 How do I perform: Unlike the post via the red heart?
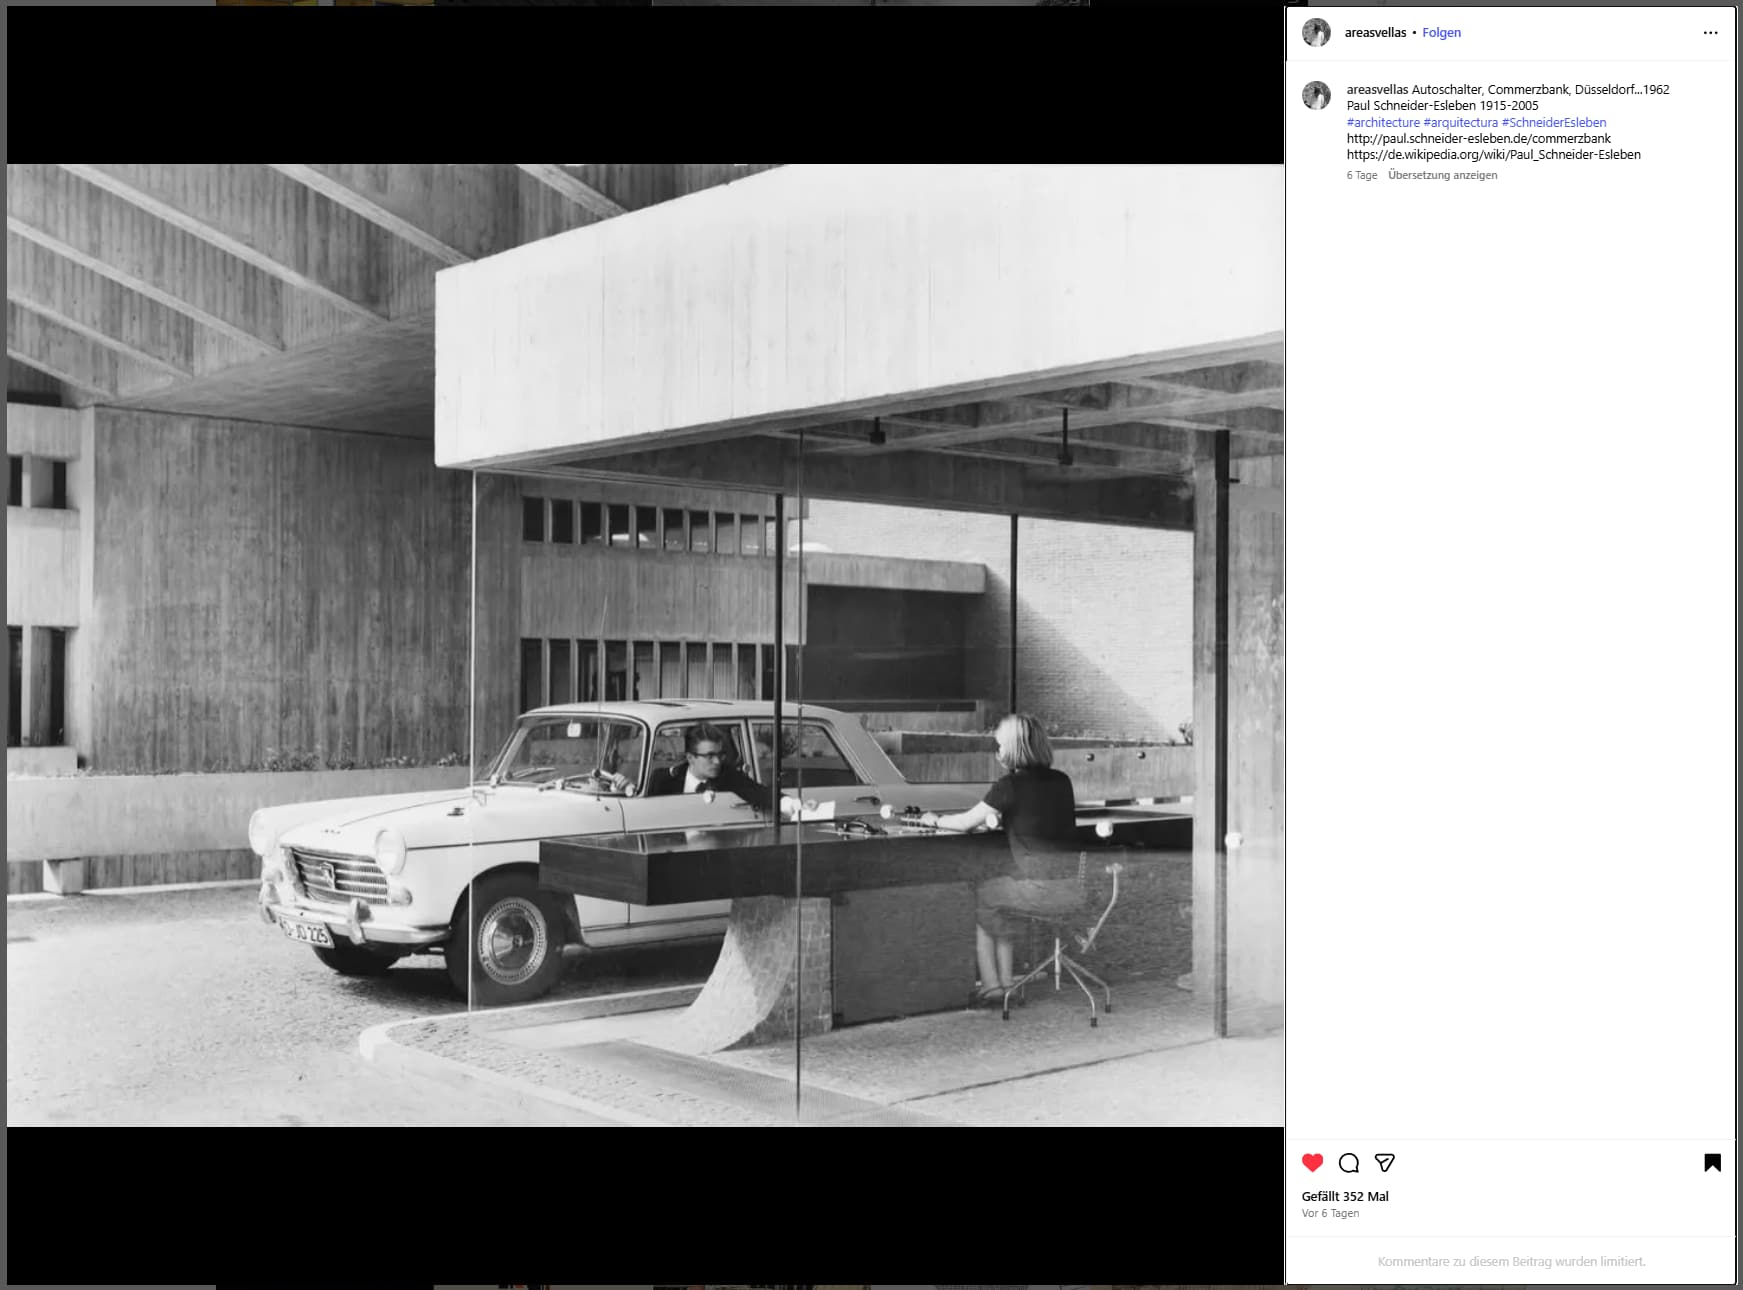1312,1162
